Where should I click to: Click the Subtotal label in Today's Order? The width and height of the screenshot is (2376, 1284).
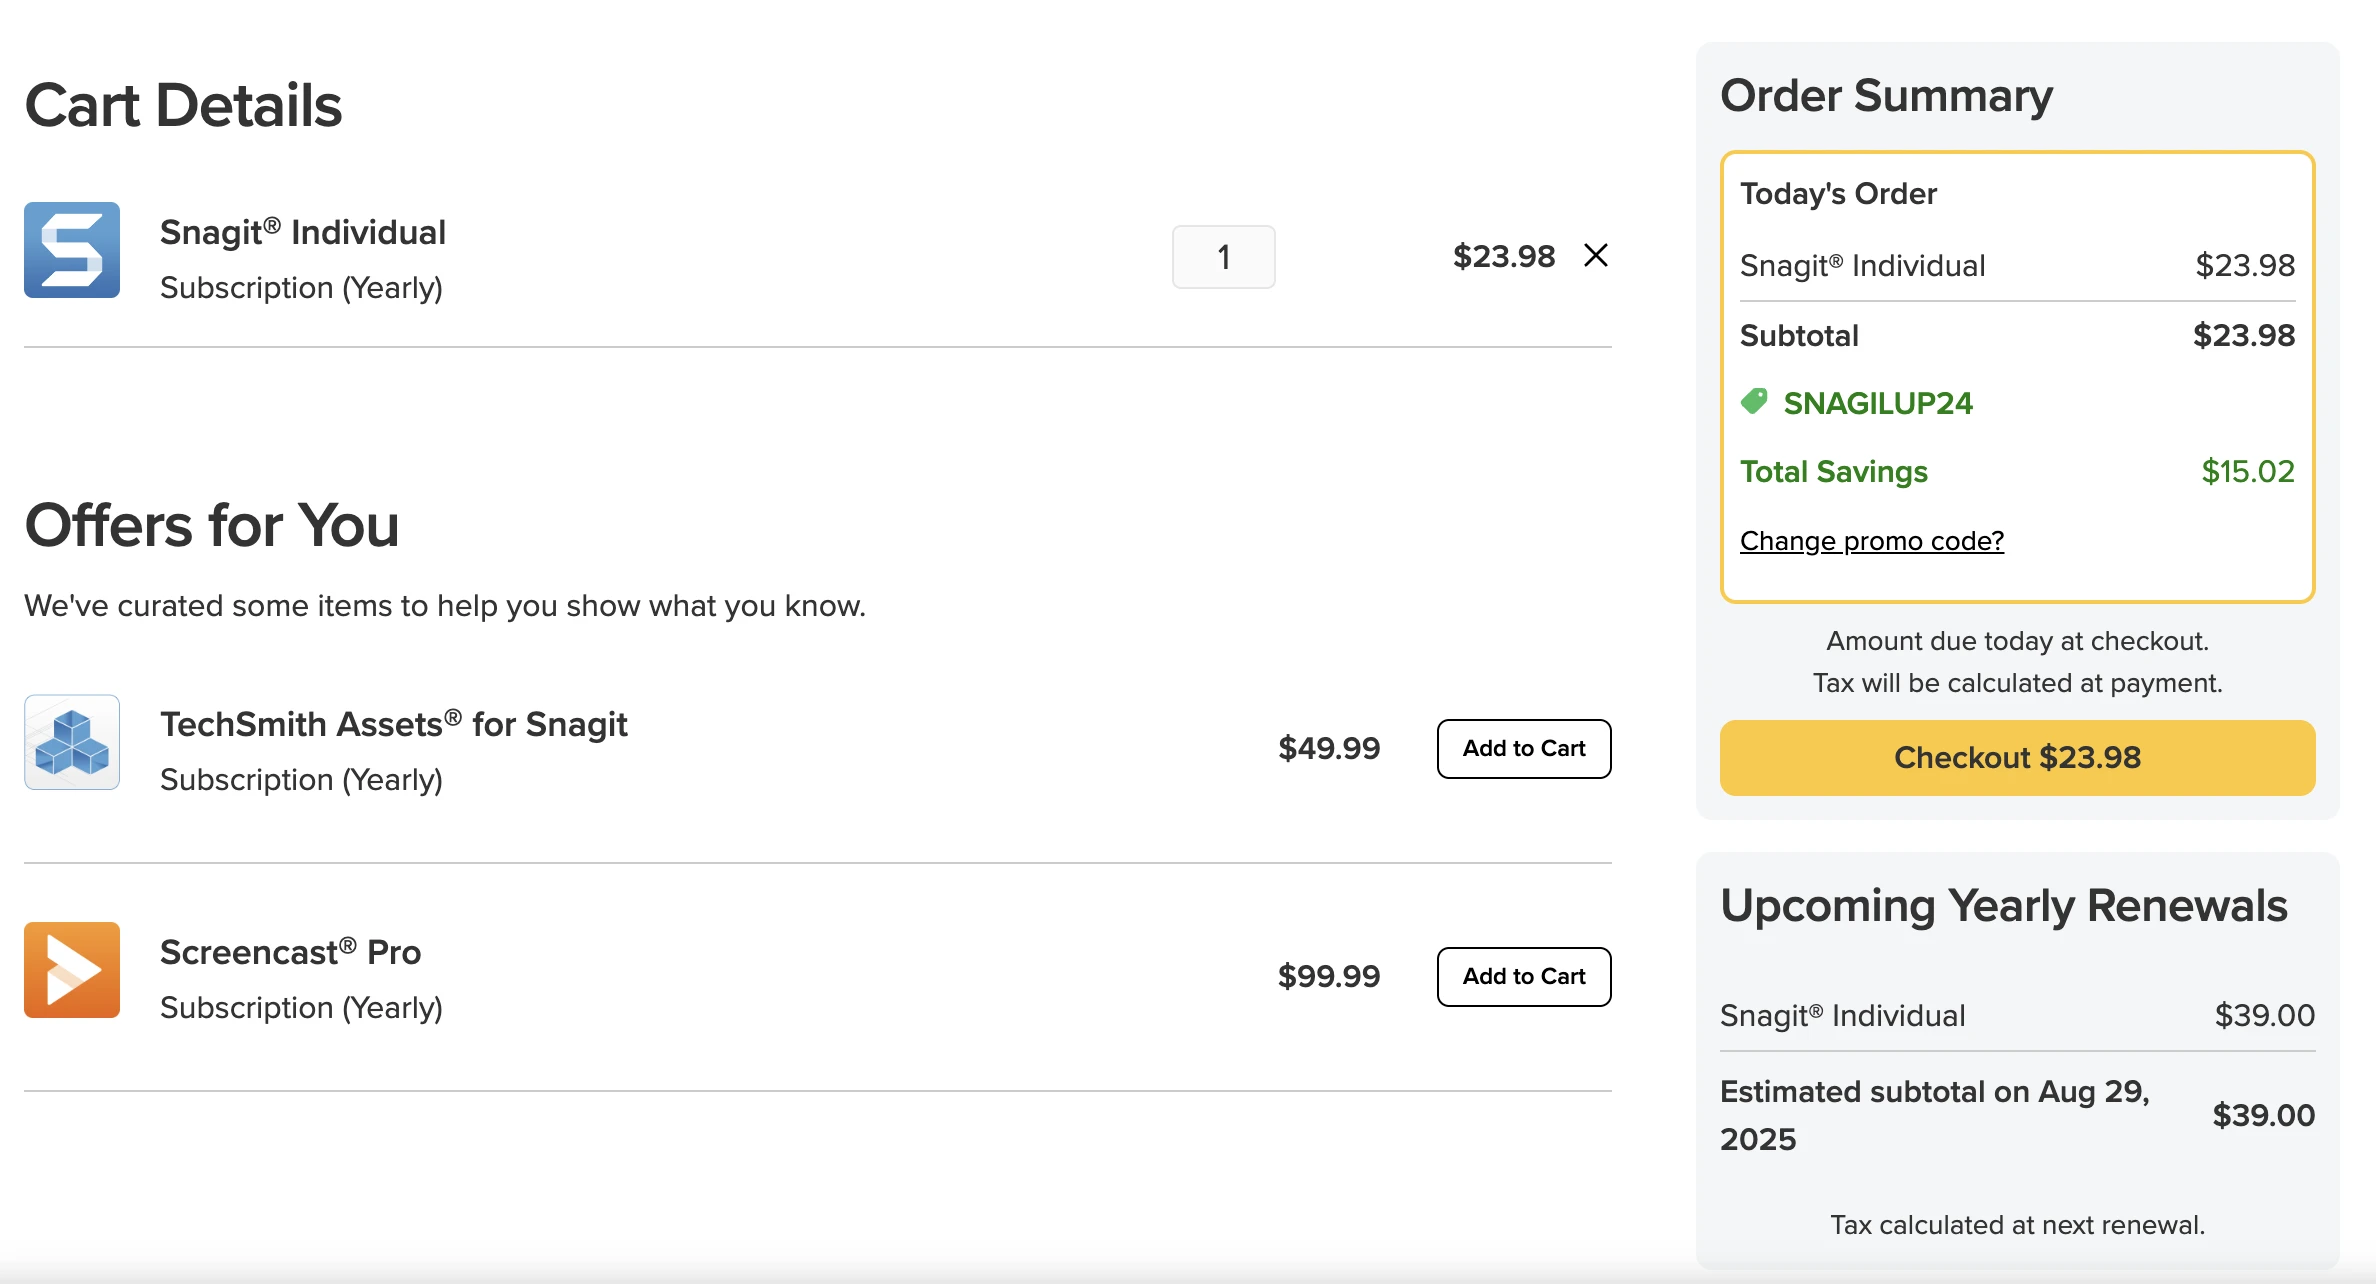point(1799,335)
